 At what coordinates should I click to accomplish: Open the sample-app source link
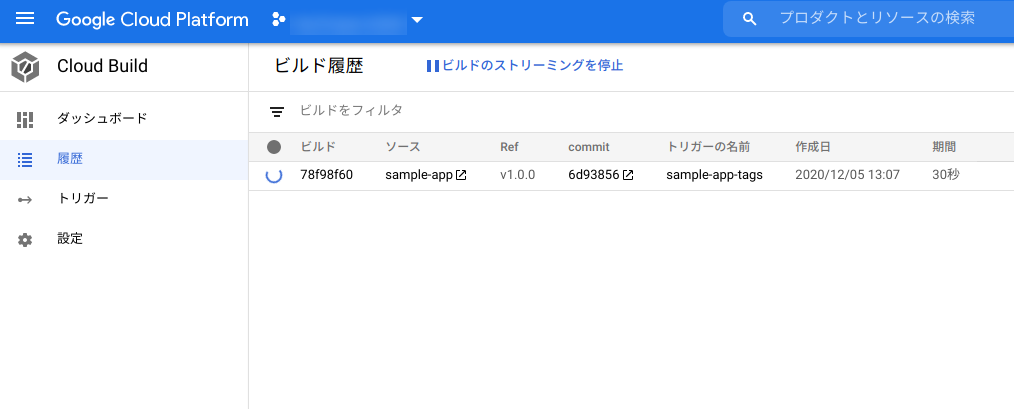(x=418, y=175)
